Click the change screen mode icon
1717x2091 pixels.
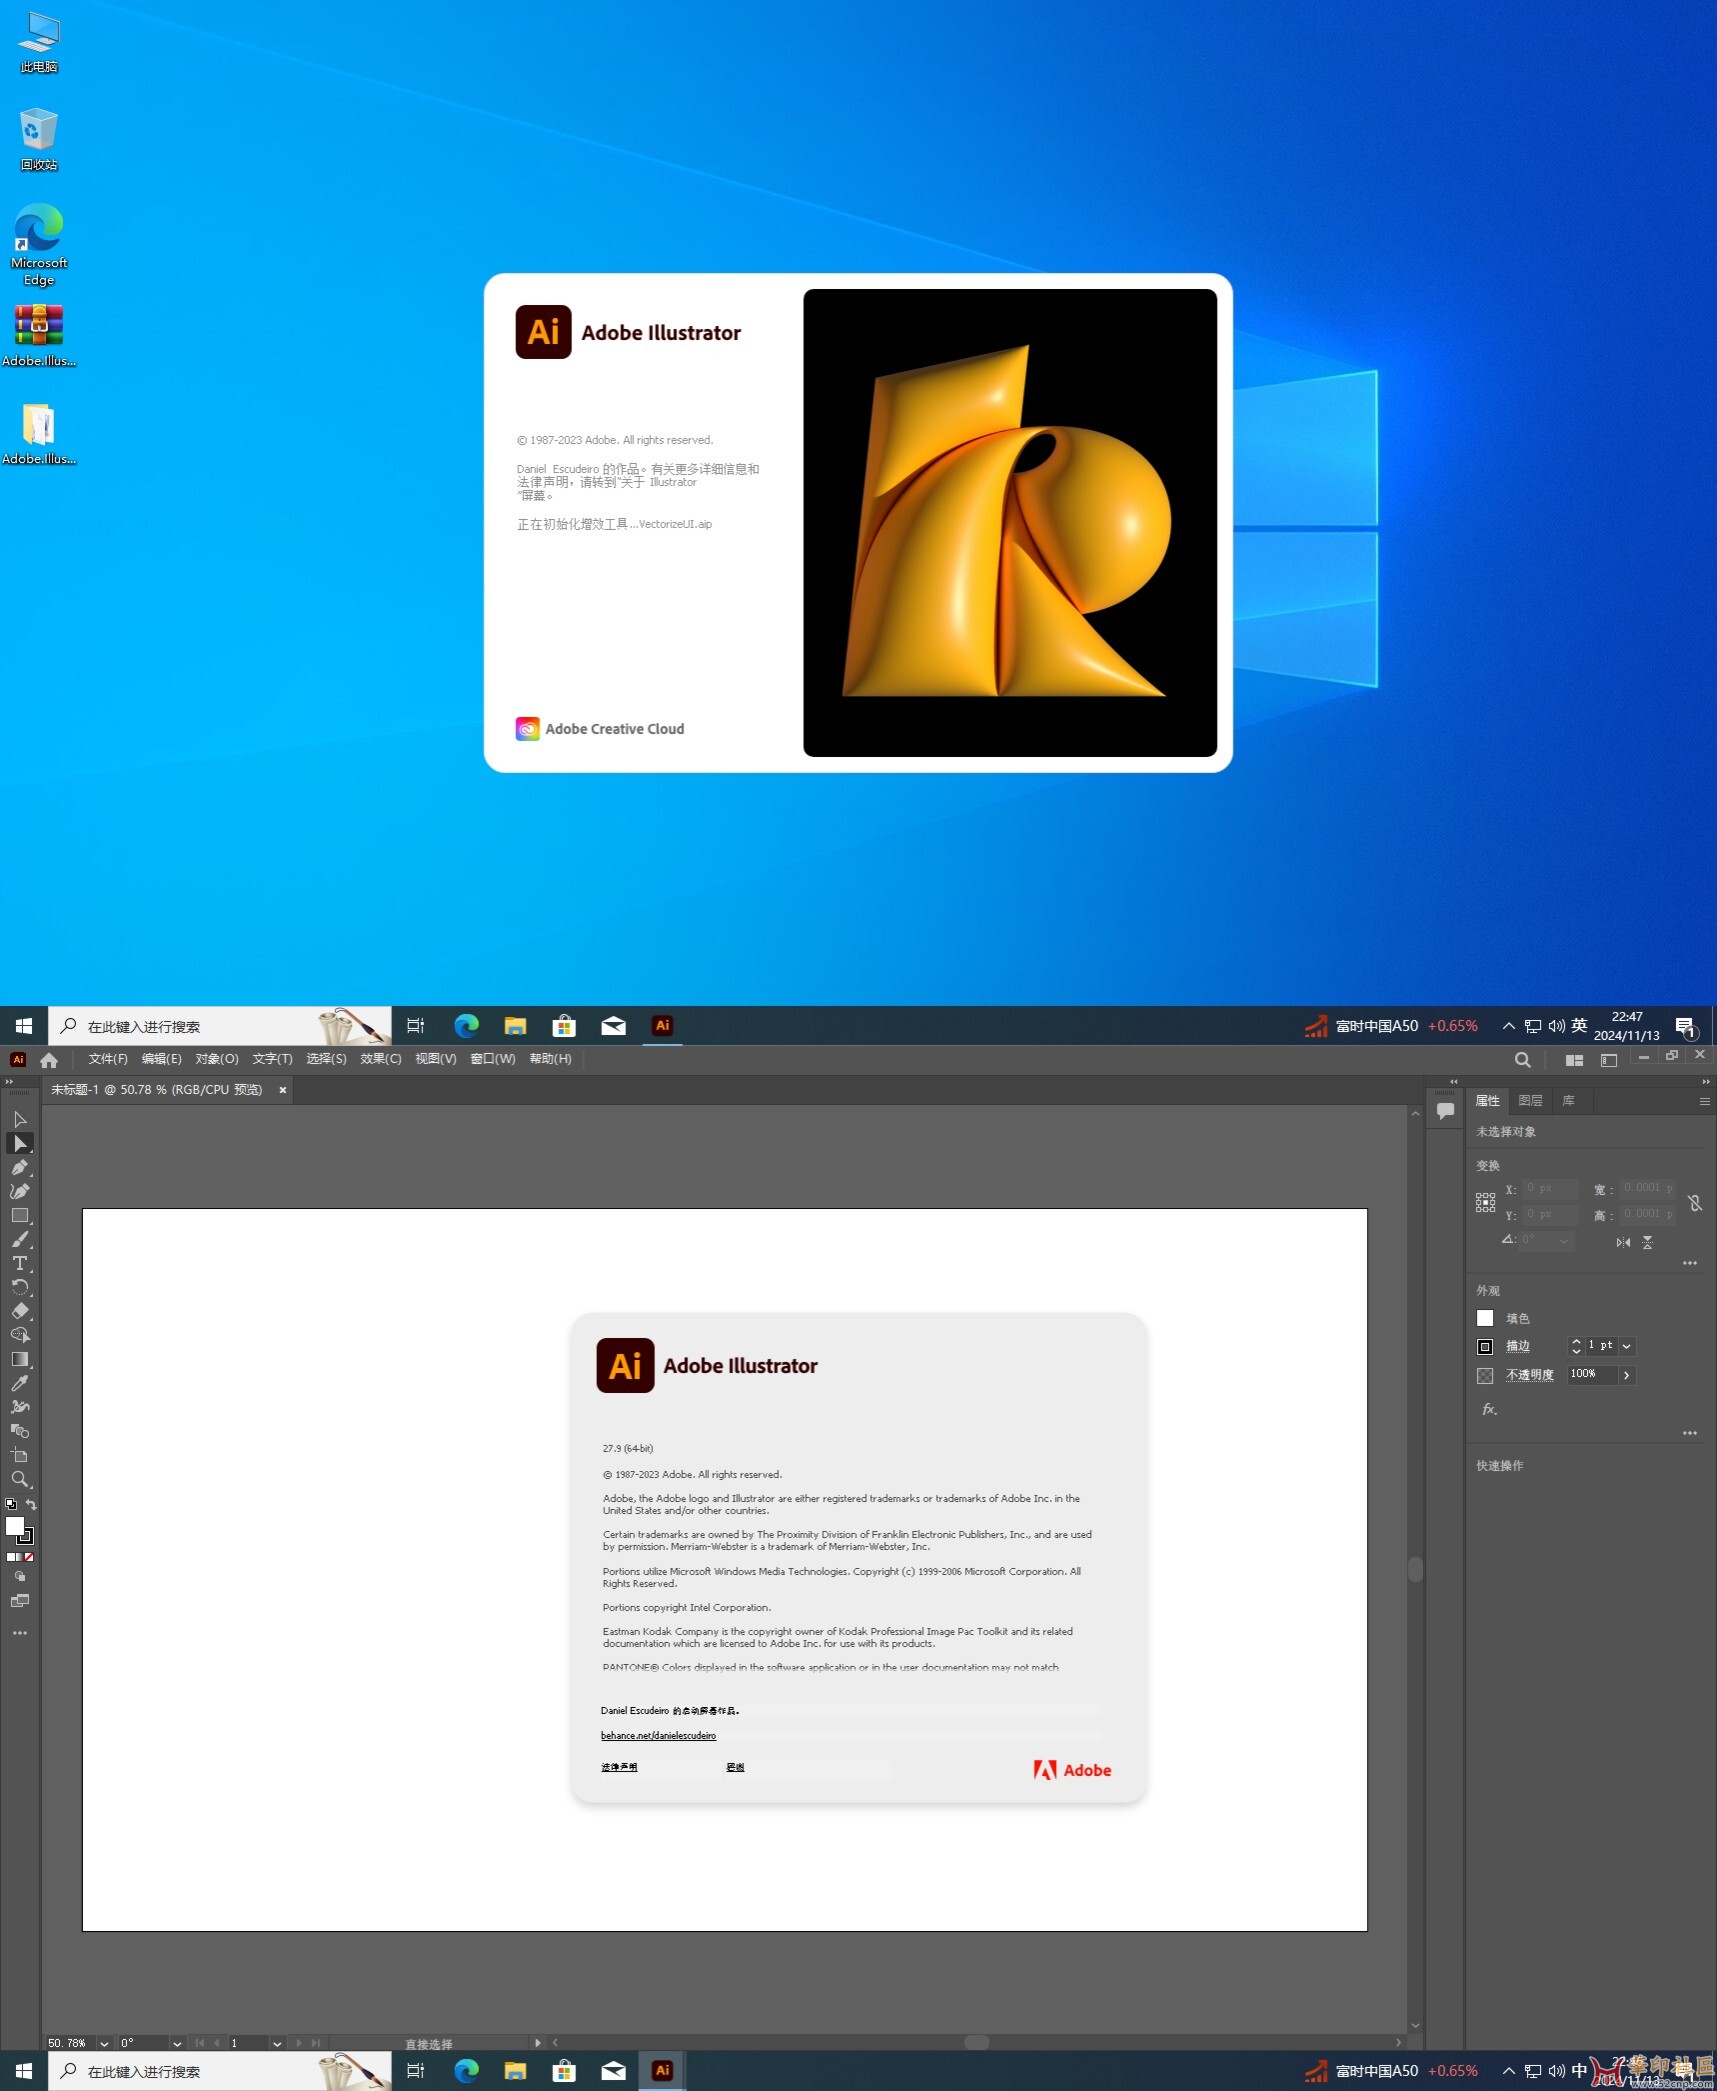(20, 1601)
